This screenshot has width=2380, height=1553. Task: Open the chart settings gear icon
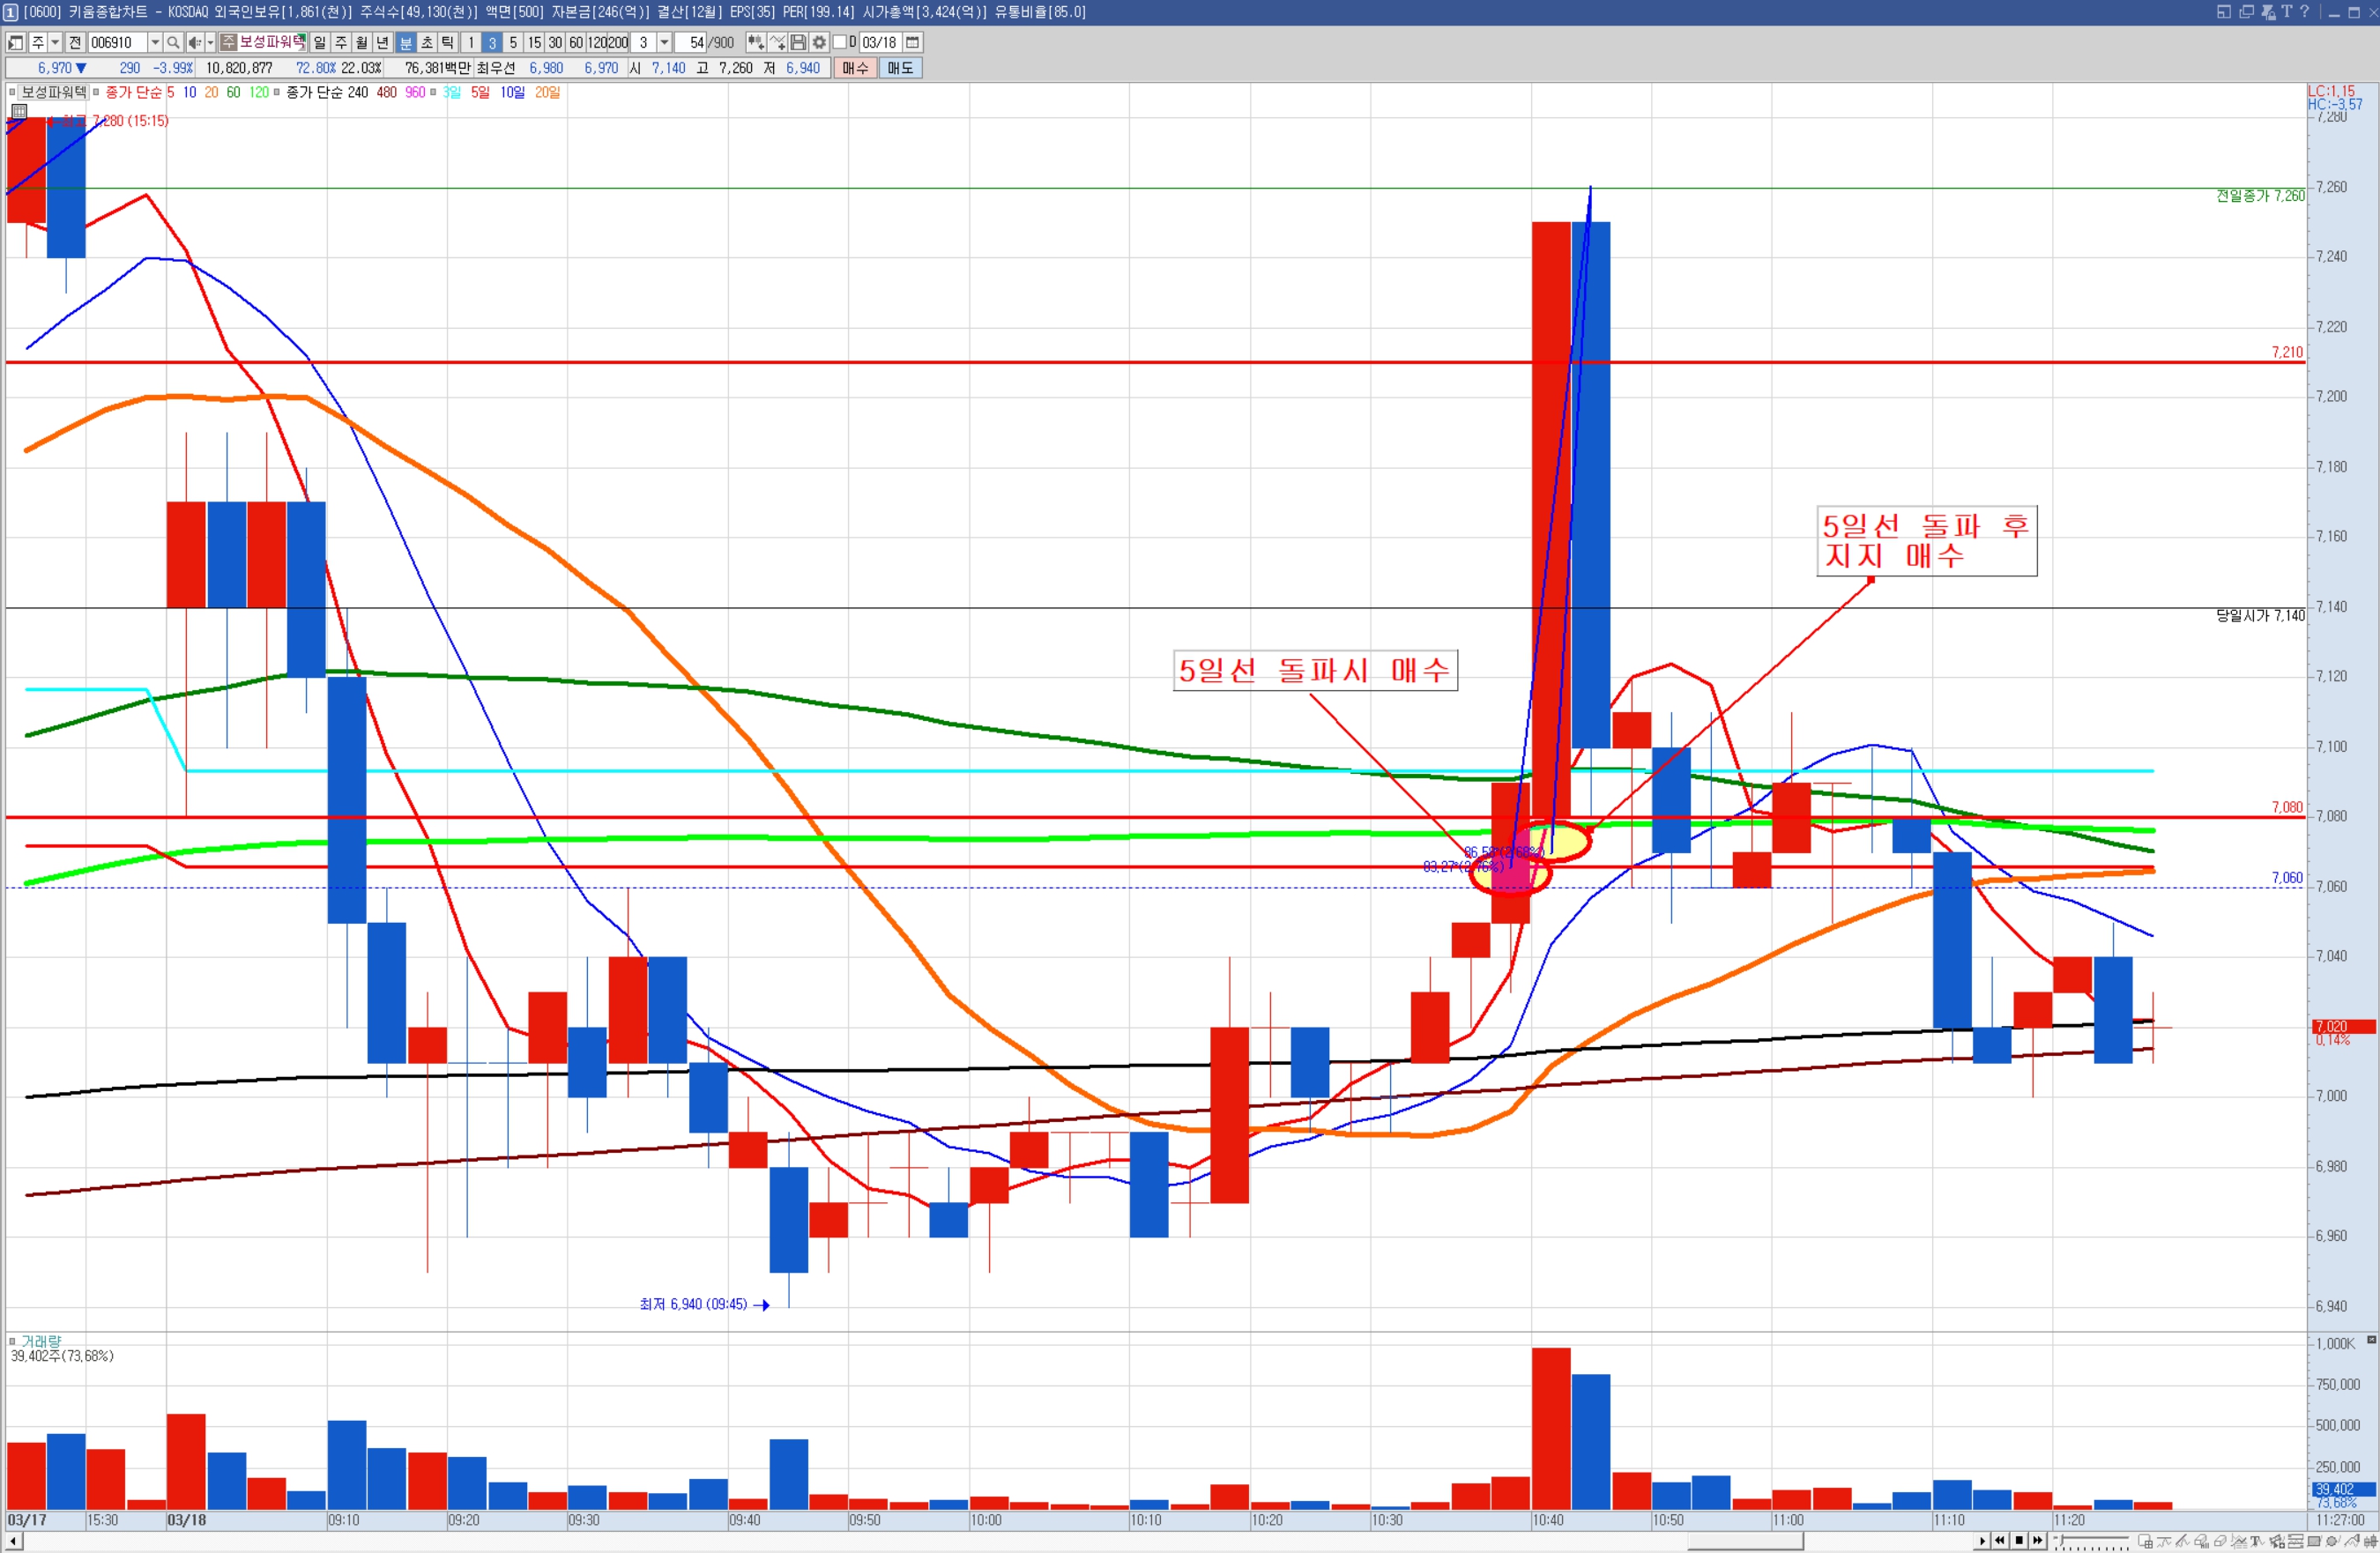click(x=819, y=42)
